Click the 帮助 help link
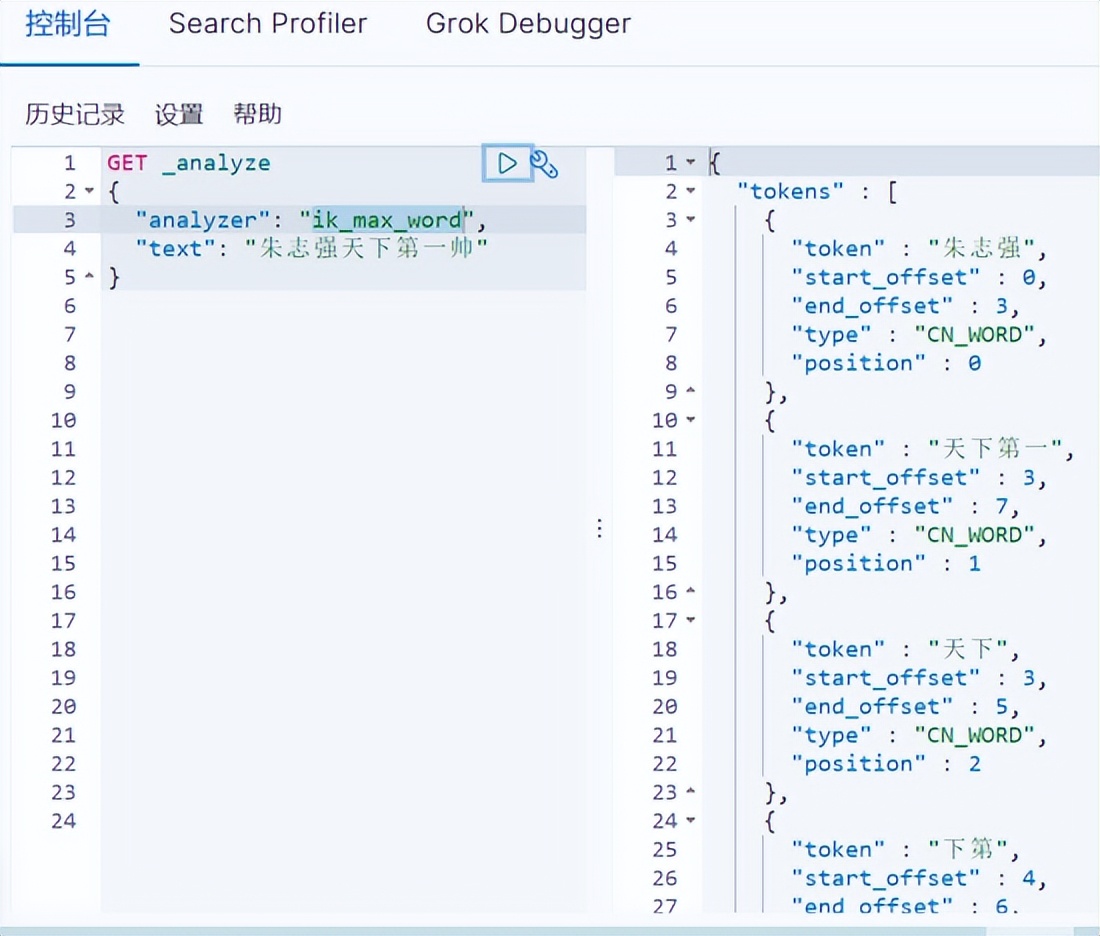This screenshot has width=1100, height=936. pyautogui.click(x=257, y=114)
